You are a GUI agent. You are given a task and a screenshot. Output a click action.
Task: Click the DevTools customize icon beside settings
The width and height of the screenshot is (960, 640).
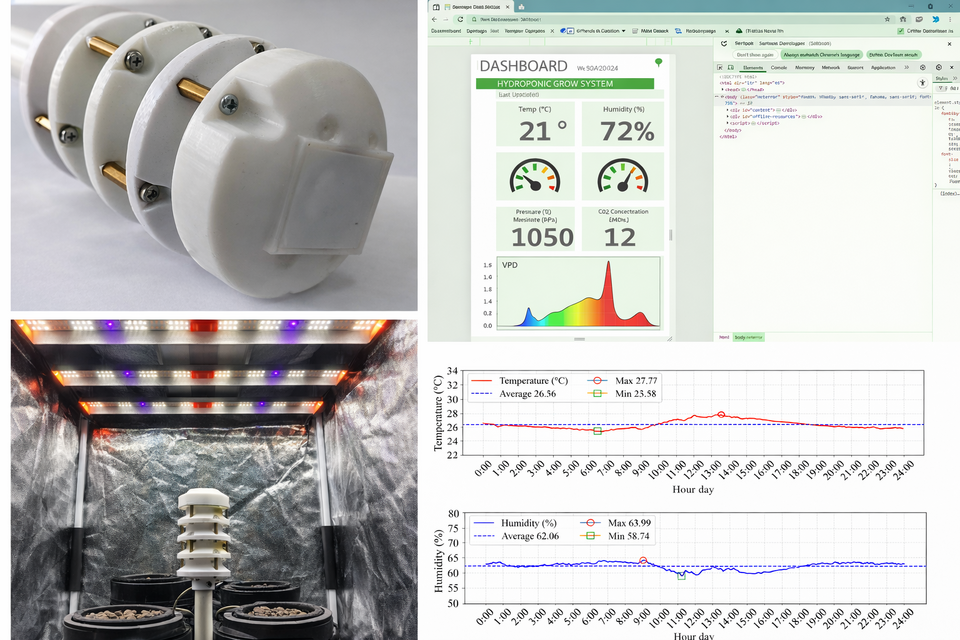(x=939, y=67)
